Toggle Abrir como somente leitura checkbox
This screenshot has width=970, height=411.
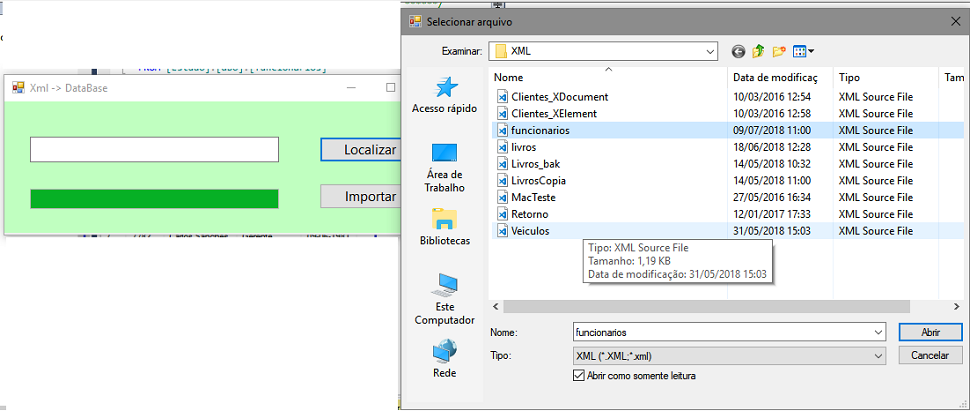pos(578,376)
